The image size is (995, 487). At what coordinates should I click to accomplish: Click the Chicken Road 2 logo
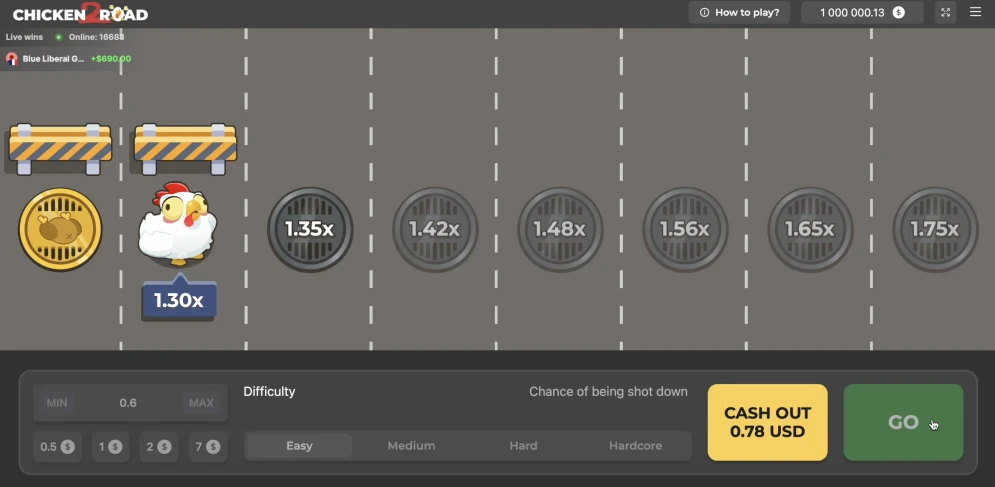coord(81,13)
